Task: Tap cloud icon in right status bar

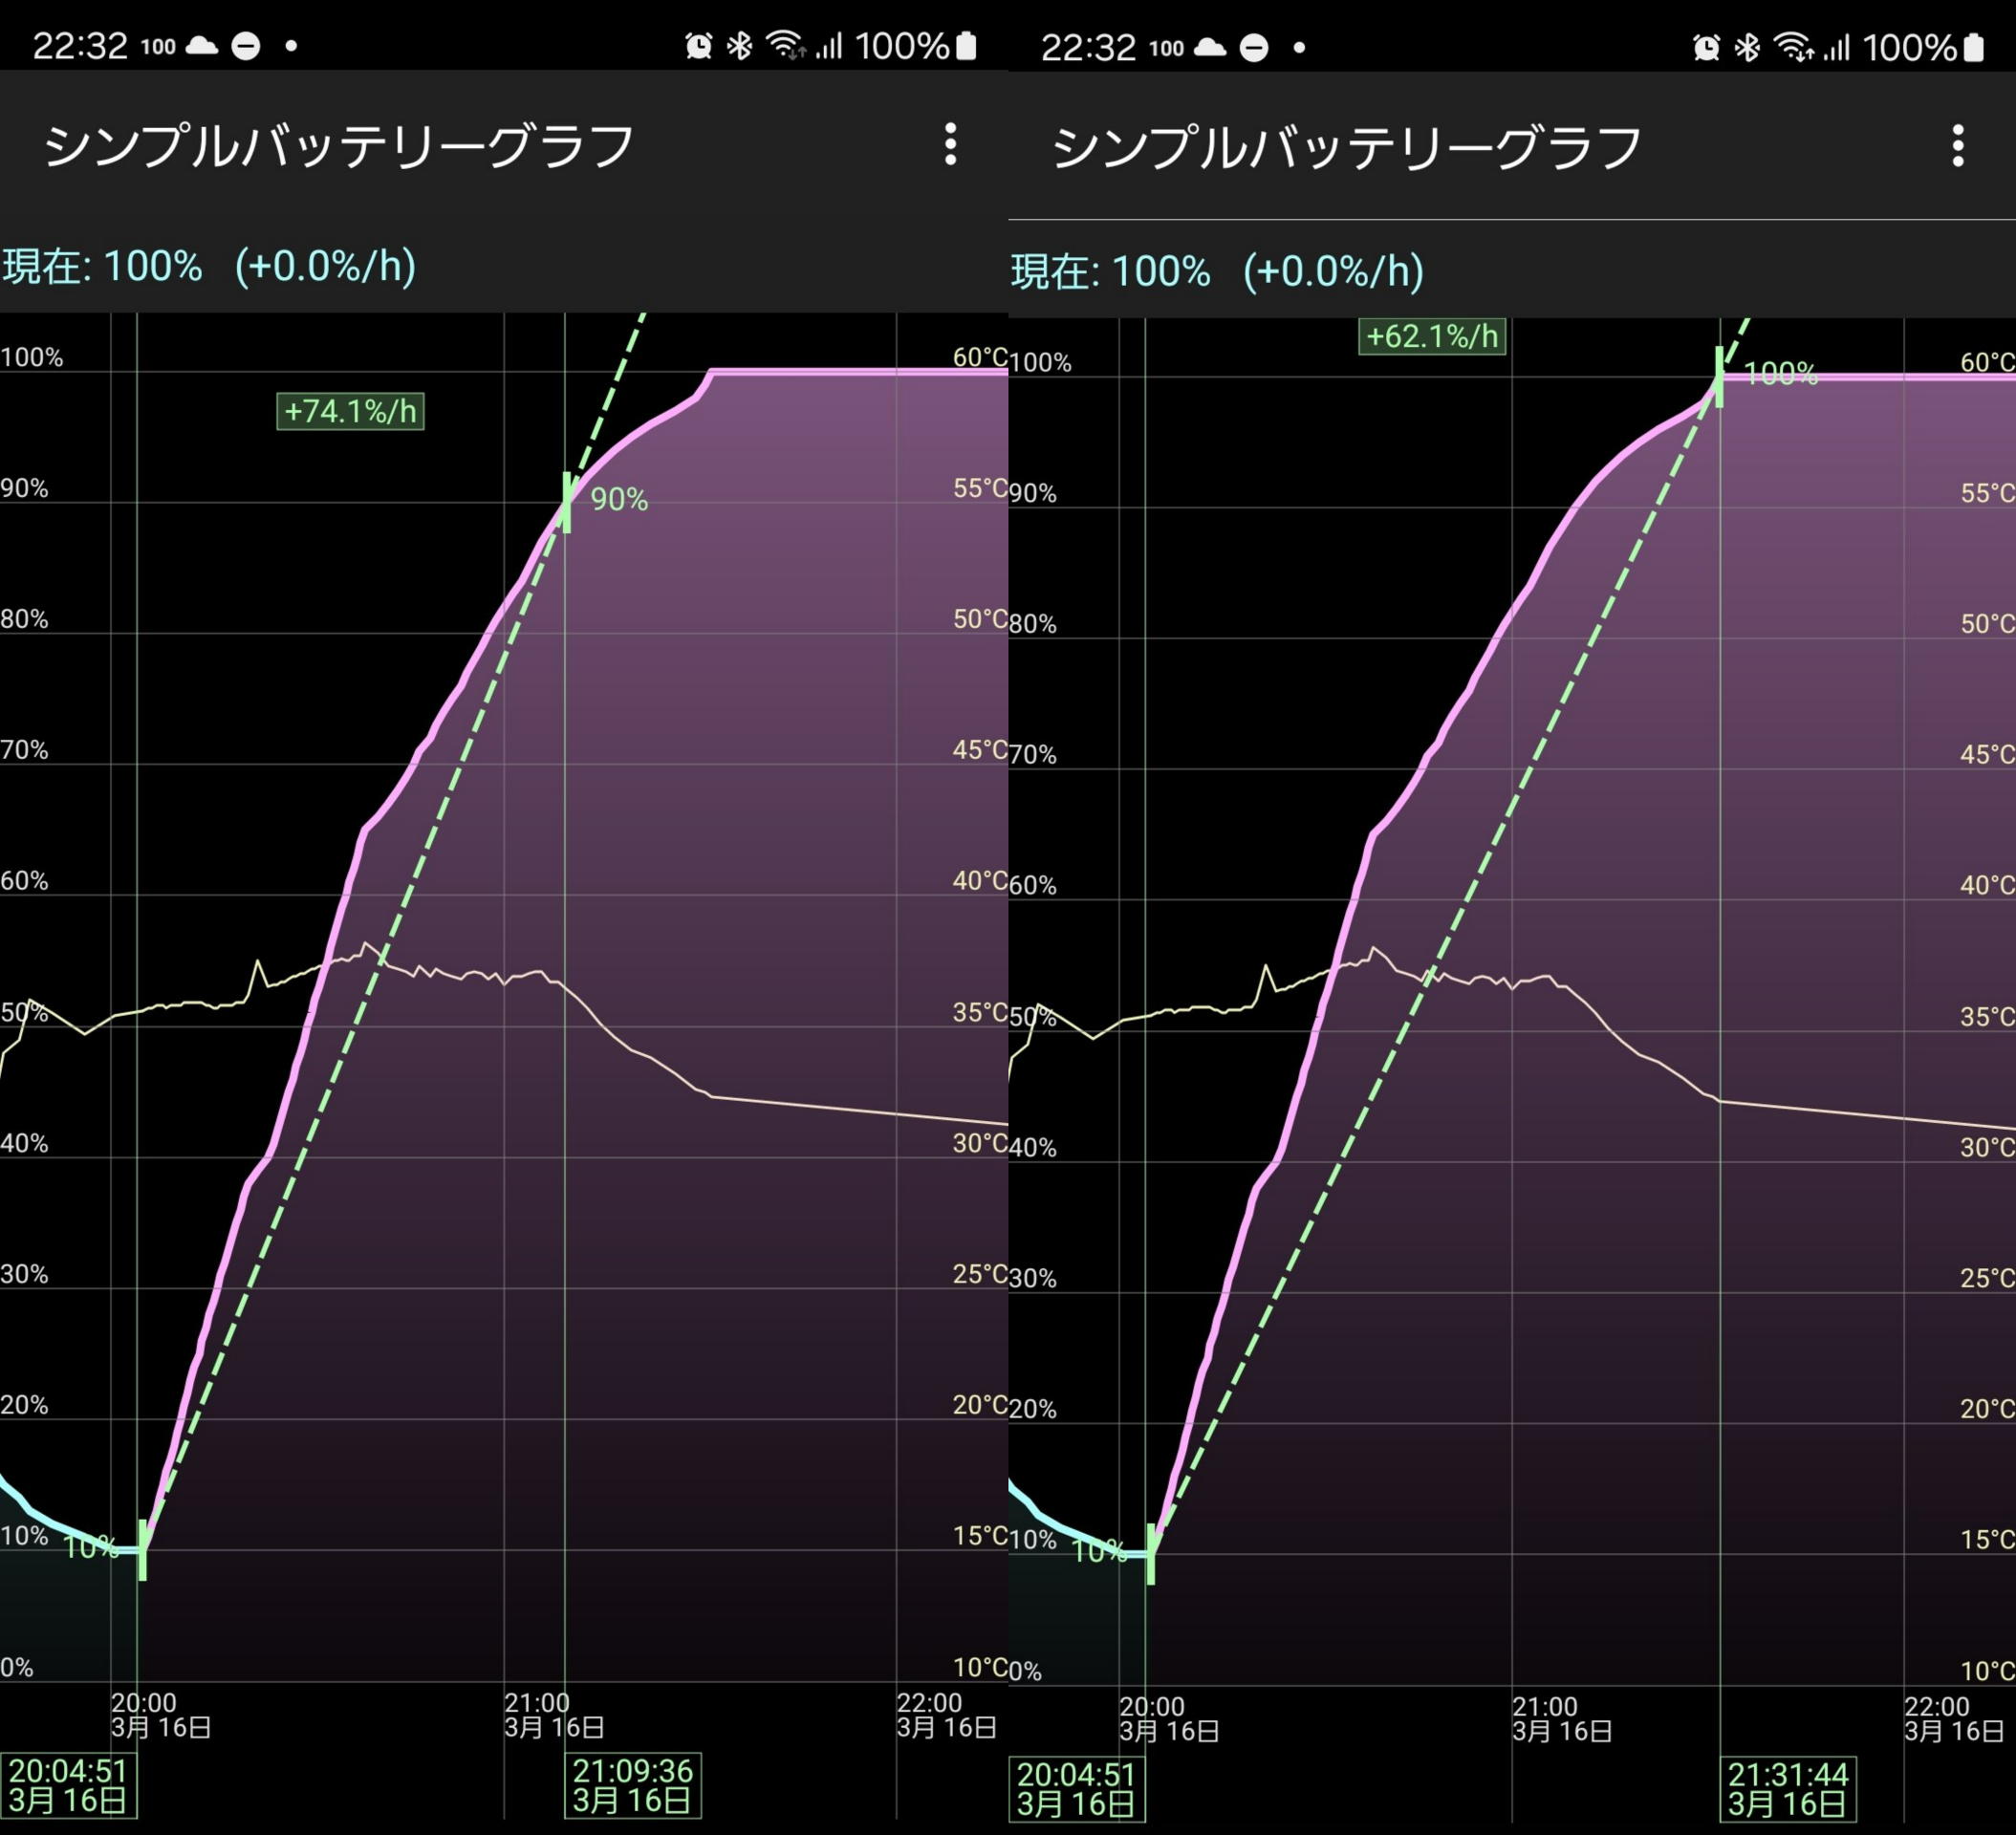Action: coord(1210,47)
